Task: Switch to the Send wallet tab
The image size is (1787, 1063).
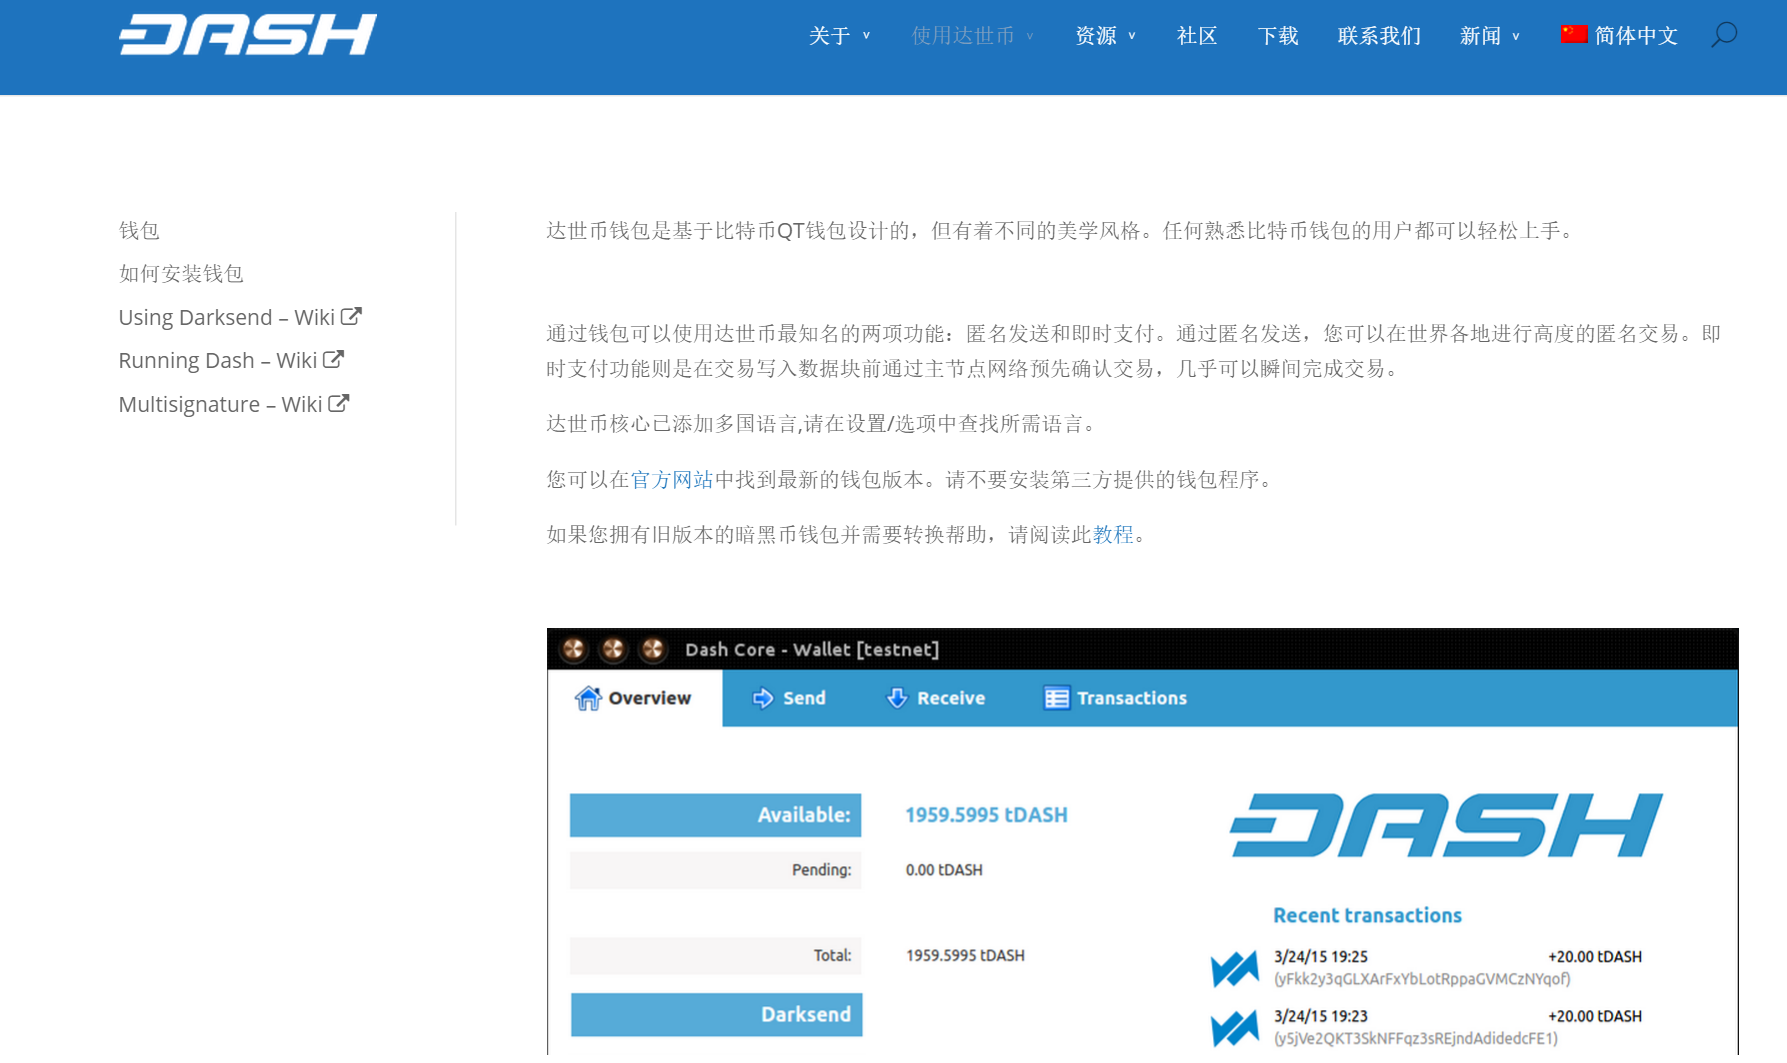Action: pyautogui.click(x=789, y=698)
